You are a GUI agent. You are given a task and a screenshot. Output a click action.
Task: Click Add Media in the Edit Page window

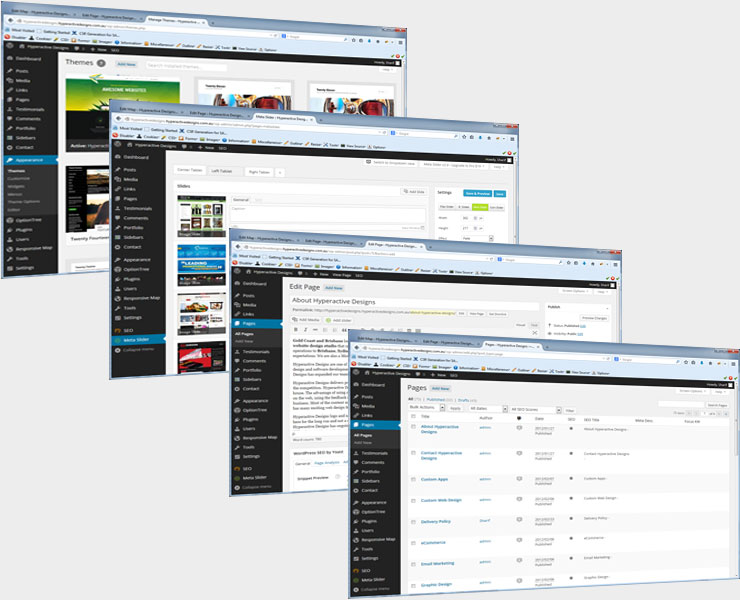(x=306, y=320)
